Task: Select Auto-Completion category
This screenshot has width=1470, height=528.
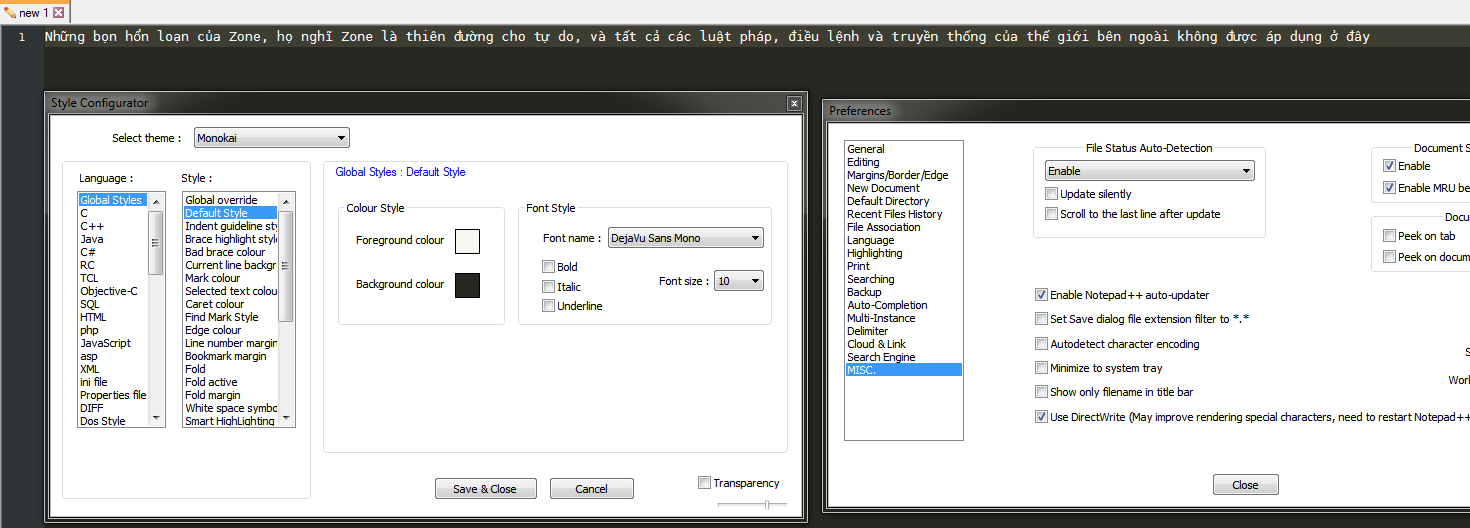Action: pos(887,305)
